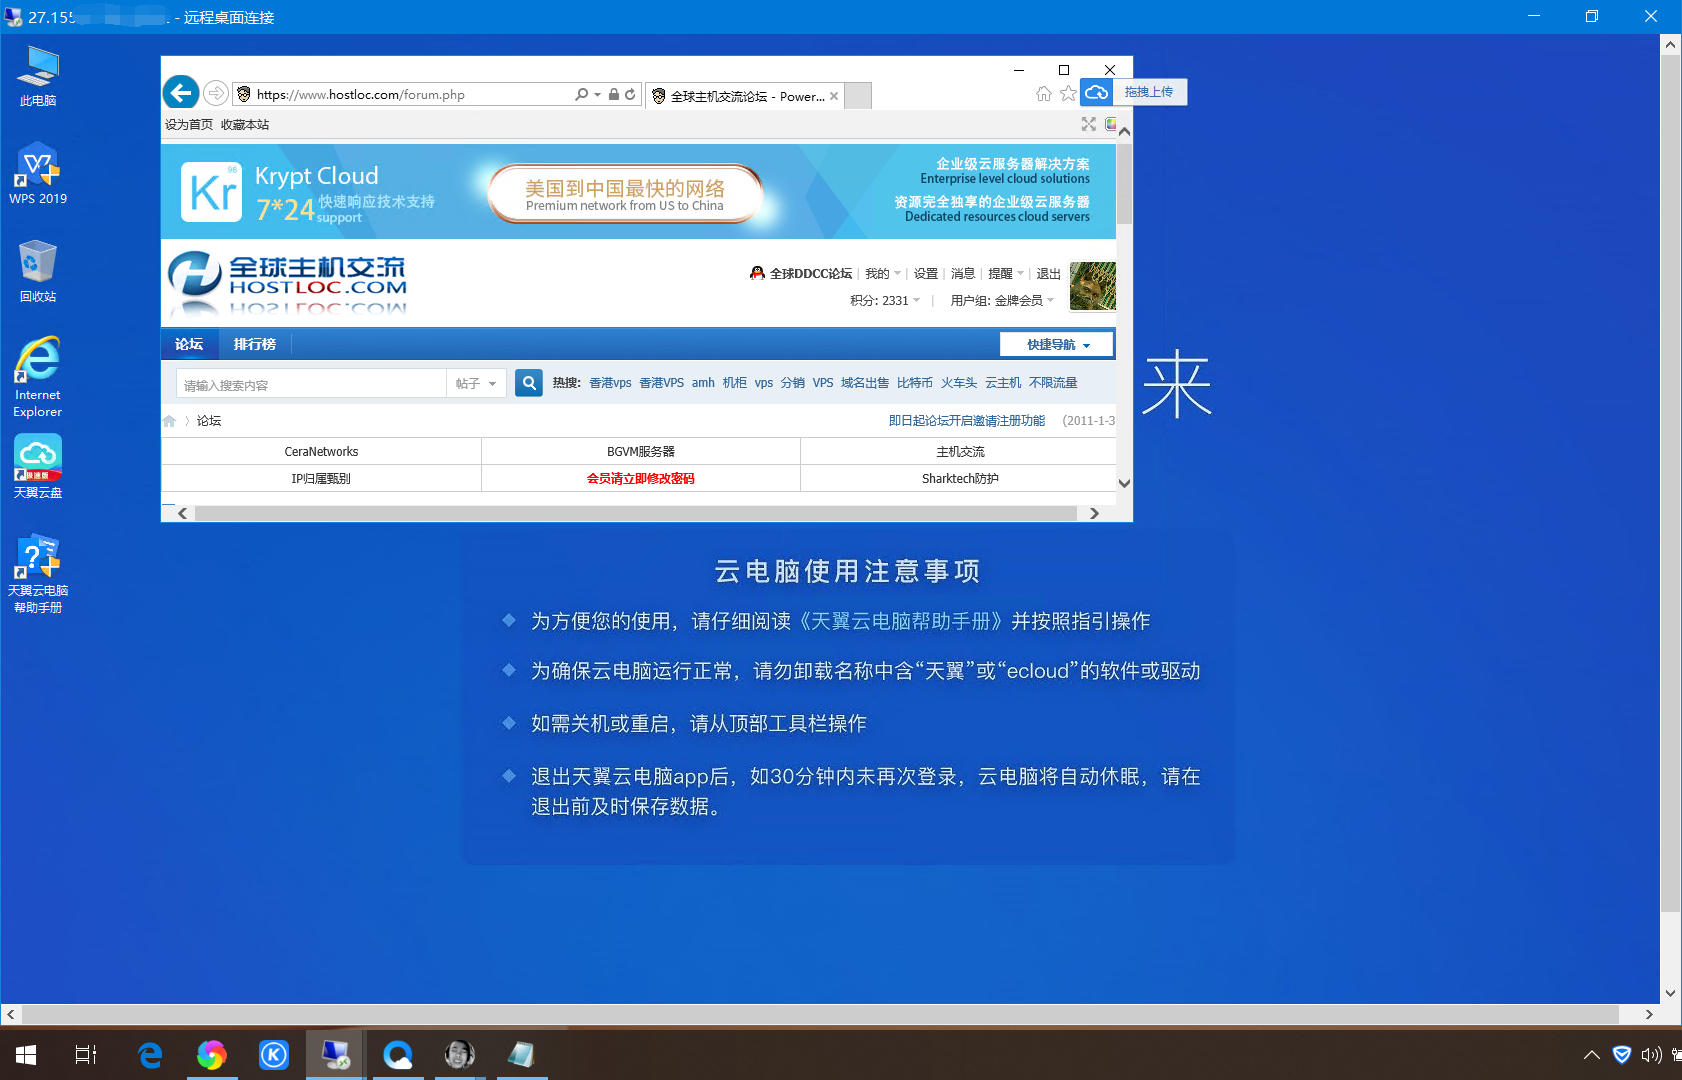
Task: Open the volume slider from the tray speaker icon
Action: point(1652,1054)
